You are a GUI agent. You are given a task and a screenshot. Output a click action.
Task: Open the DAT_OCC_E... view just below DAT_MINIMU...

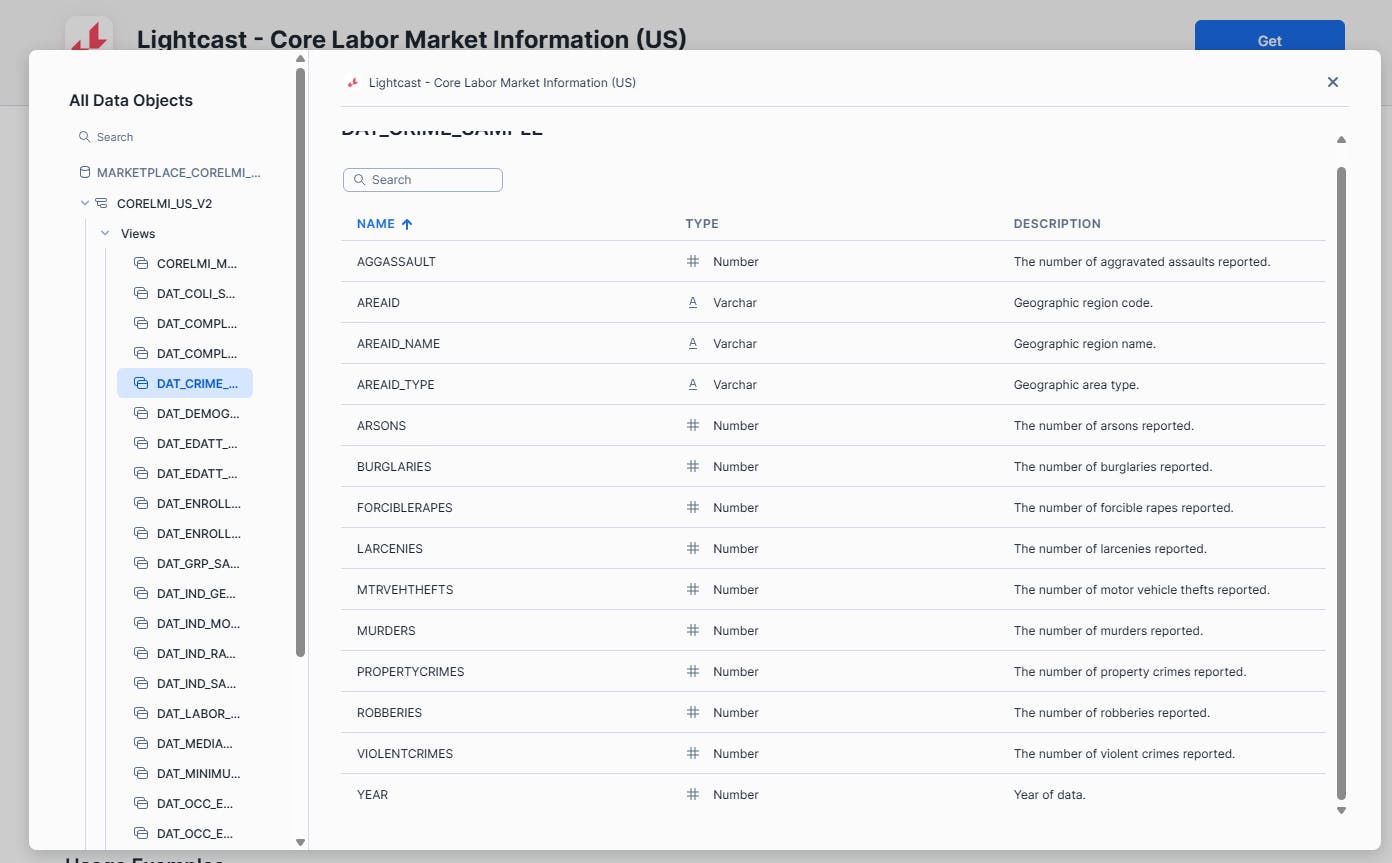tap(185, 803)
